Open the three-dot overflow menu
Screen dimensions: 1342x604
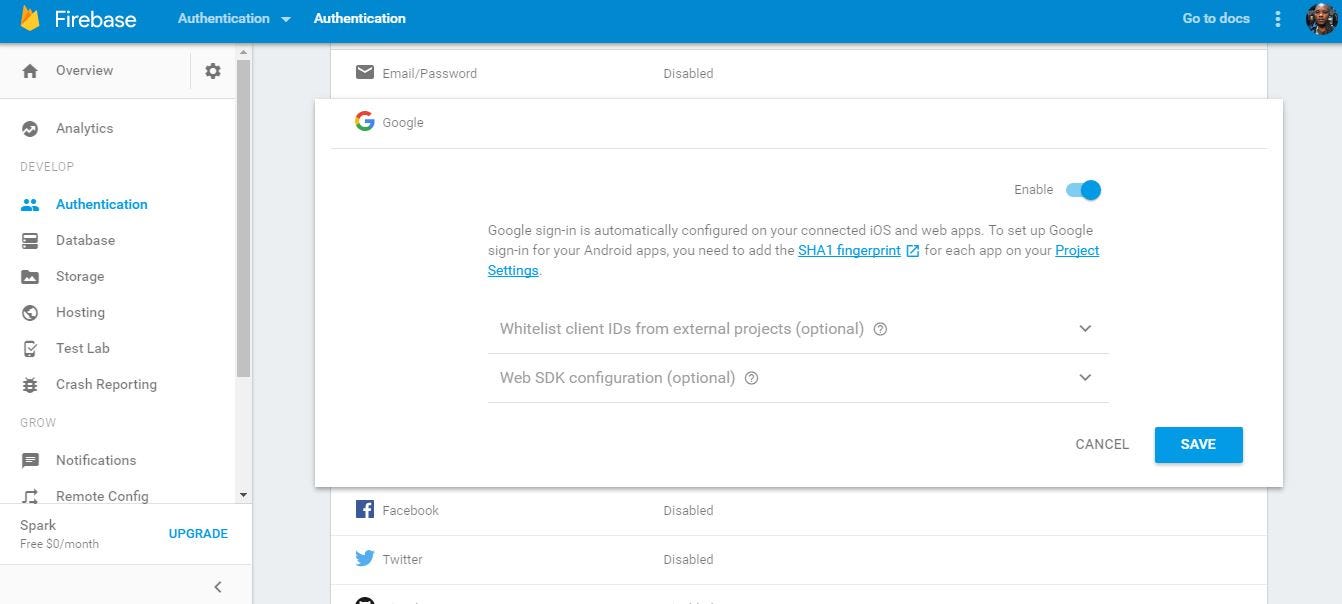coord(1277,19)
